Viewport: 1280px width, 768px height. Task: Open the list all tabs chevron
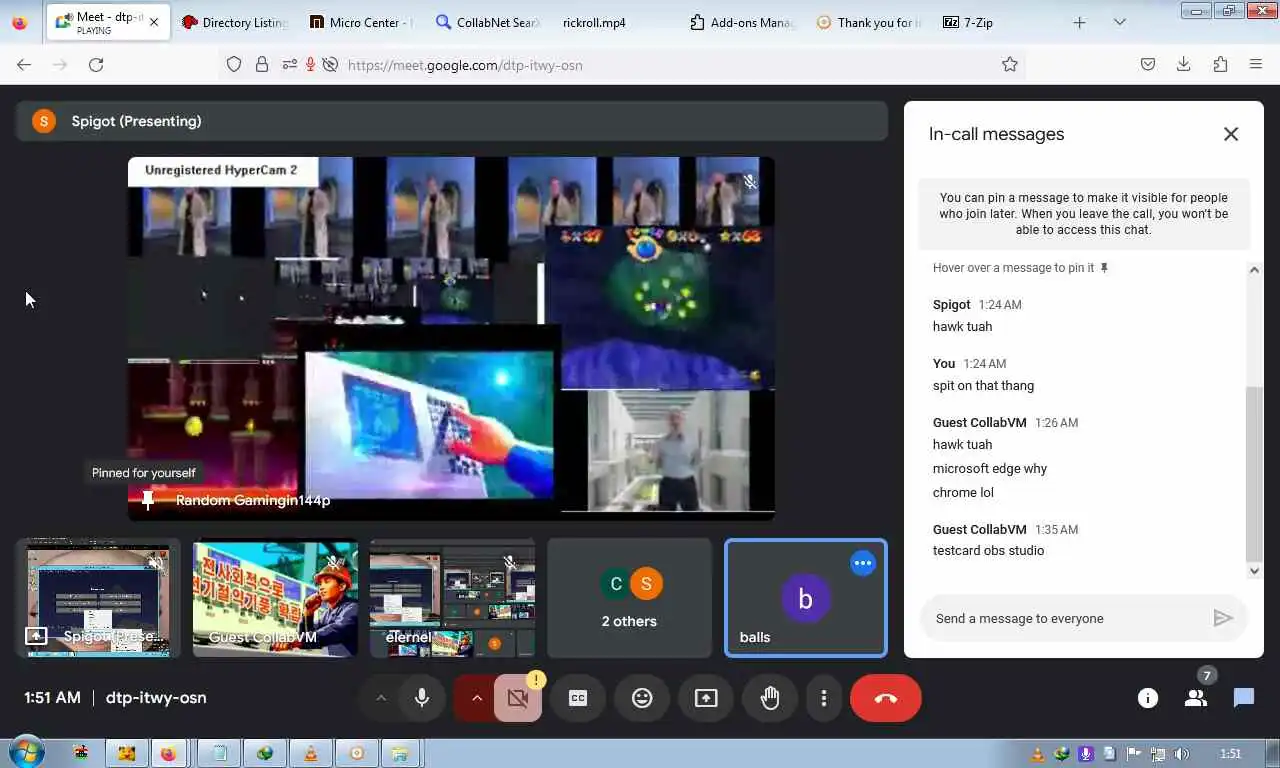[1120, 22]
